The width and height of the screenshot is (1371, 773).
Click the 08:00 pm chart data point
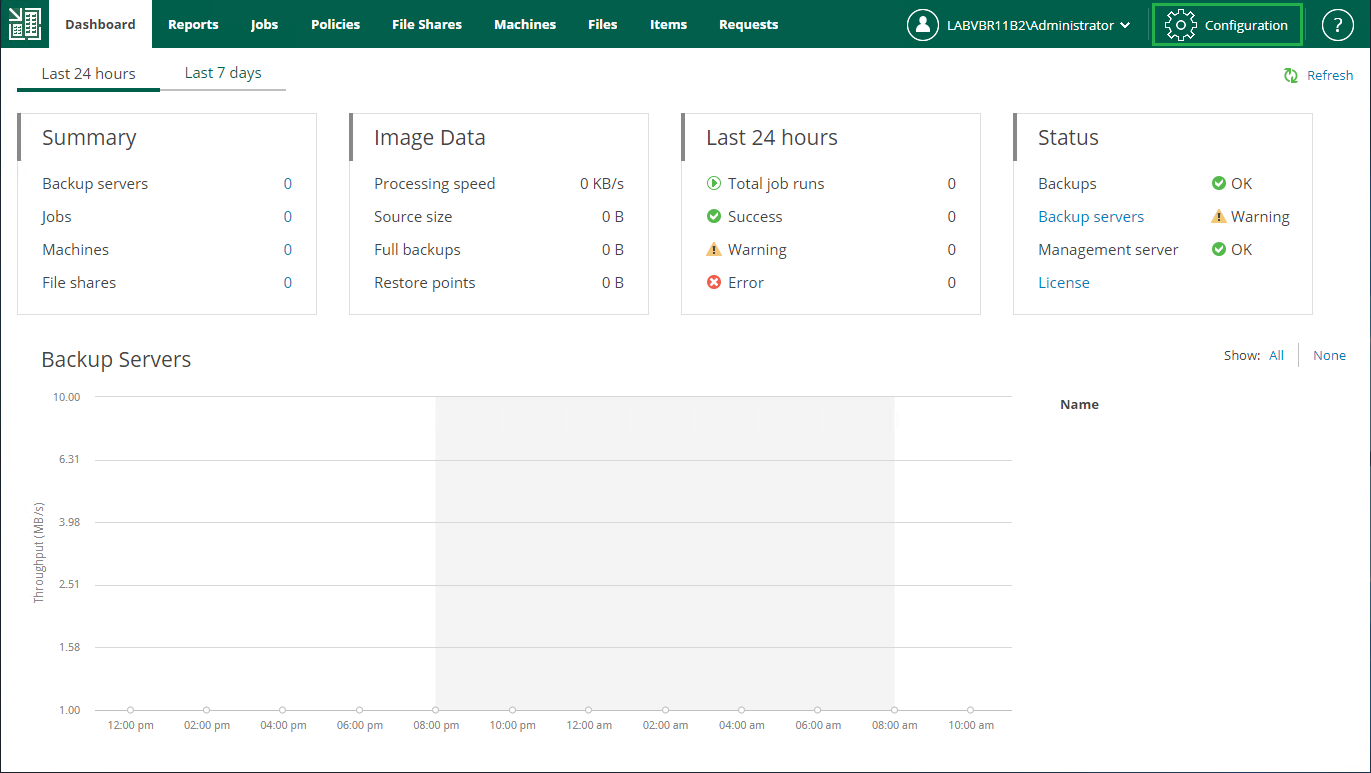coord(435,710)
